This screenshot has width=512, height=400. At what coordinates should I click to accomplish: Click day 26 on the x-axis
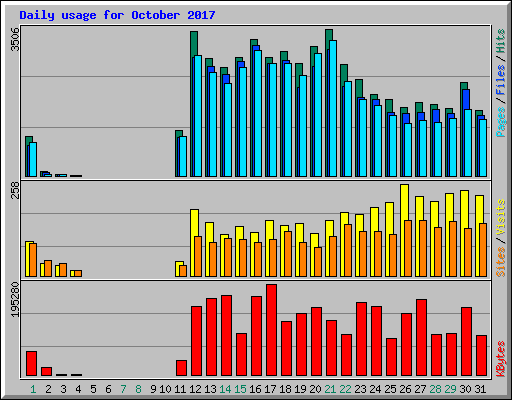tap(405, 389)
